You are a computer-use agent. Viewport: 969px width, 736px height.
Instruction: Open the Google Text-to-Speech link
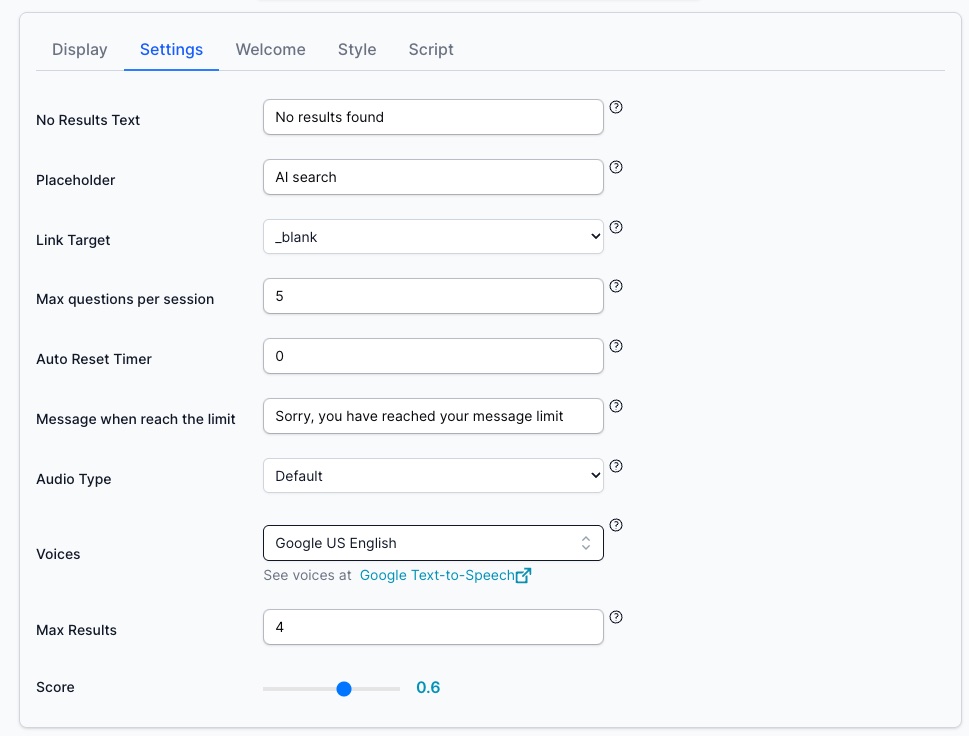pos(438,575)
